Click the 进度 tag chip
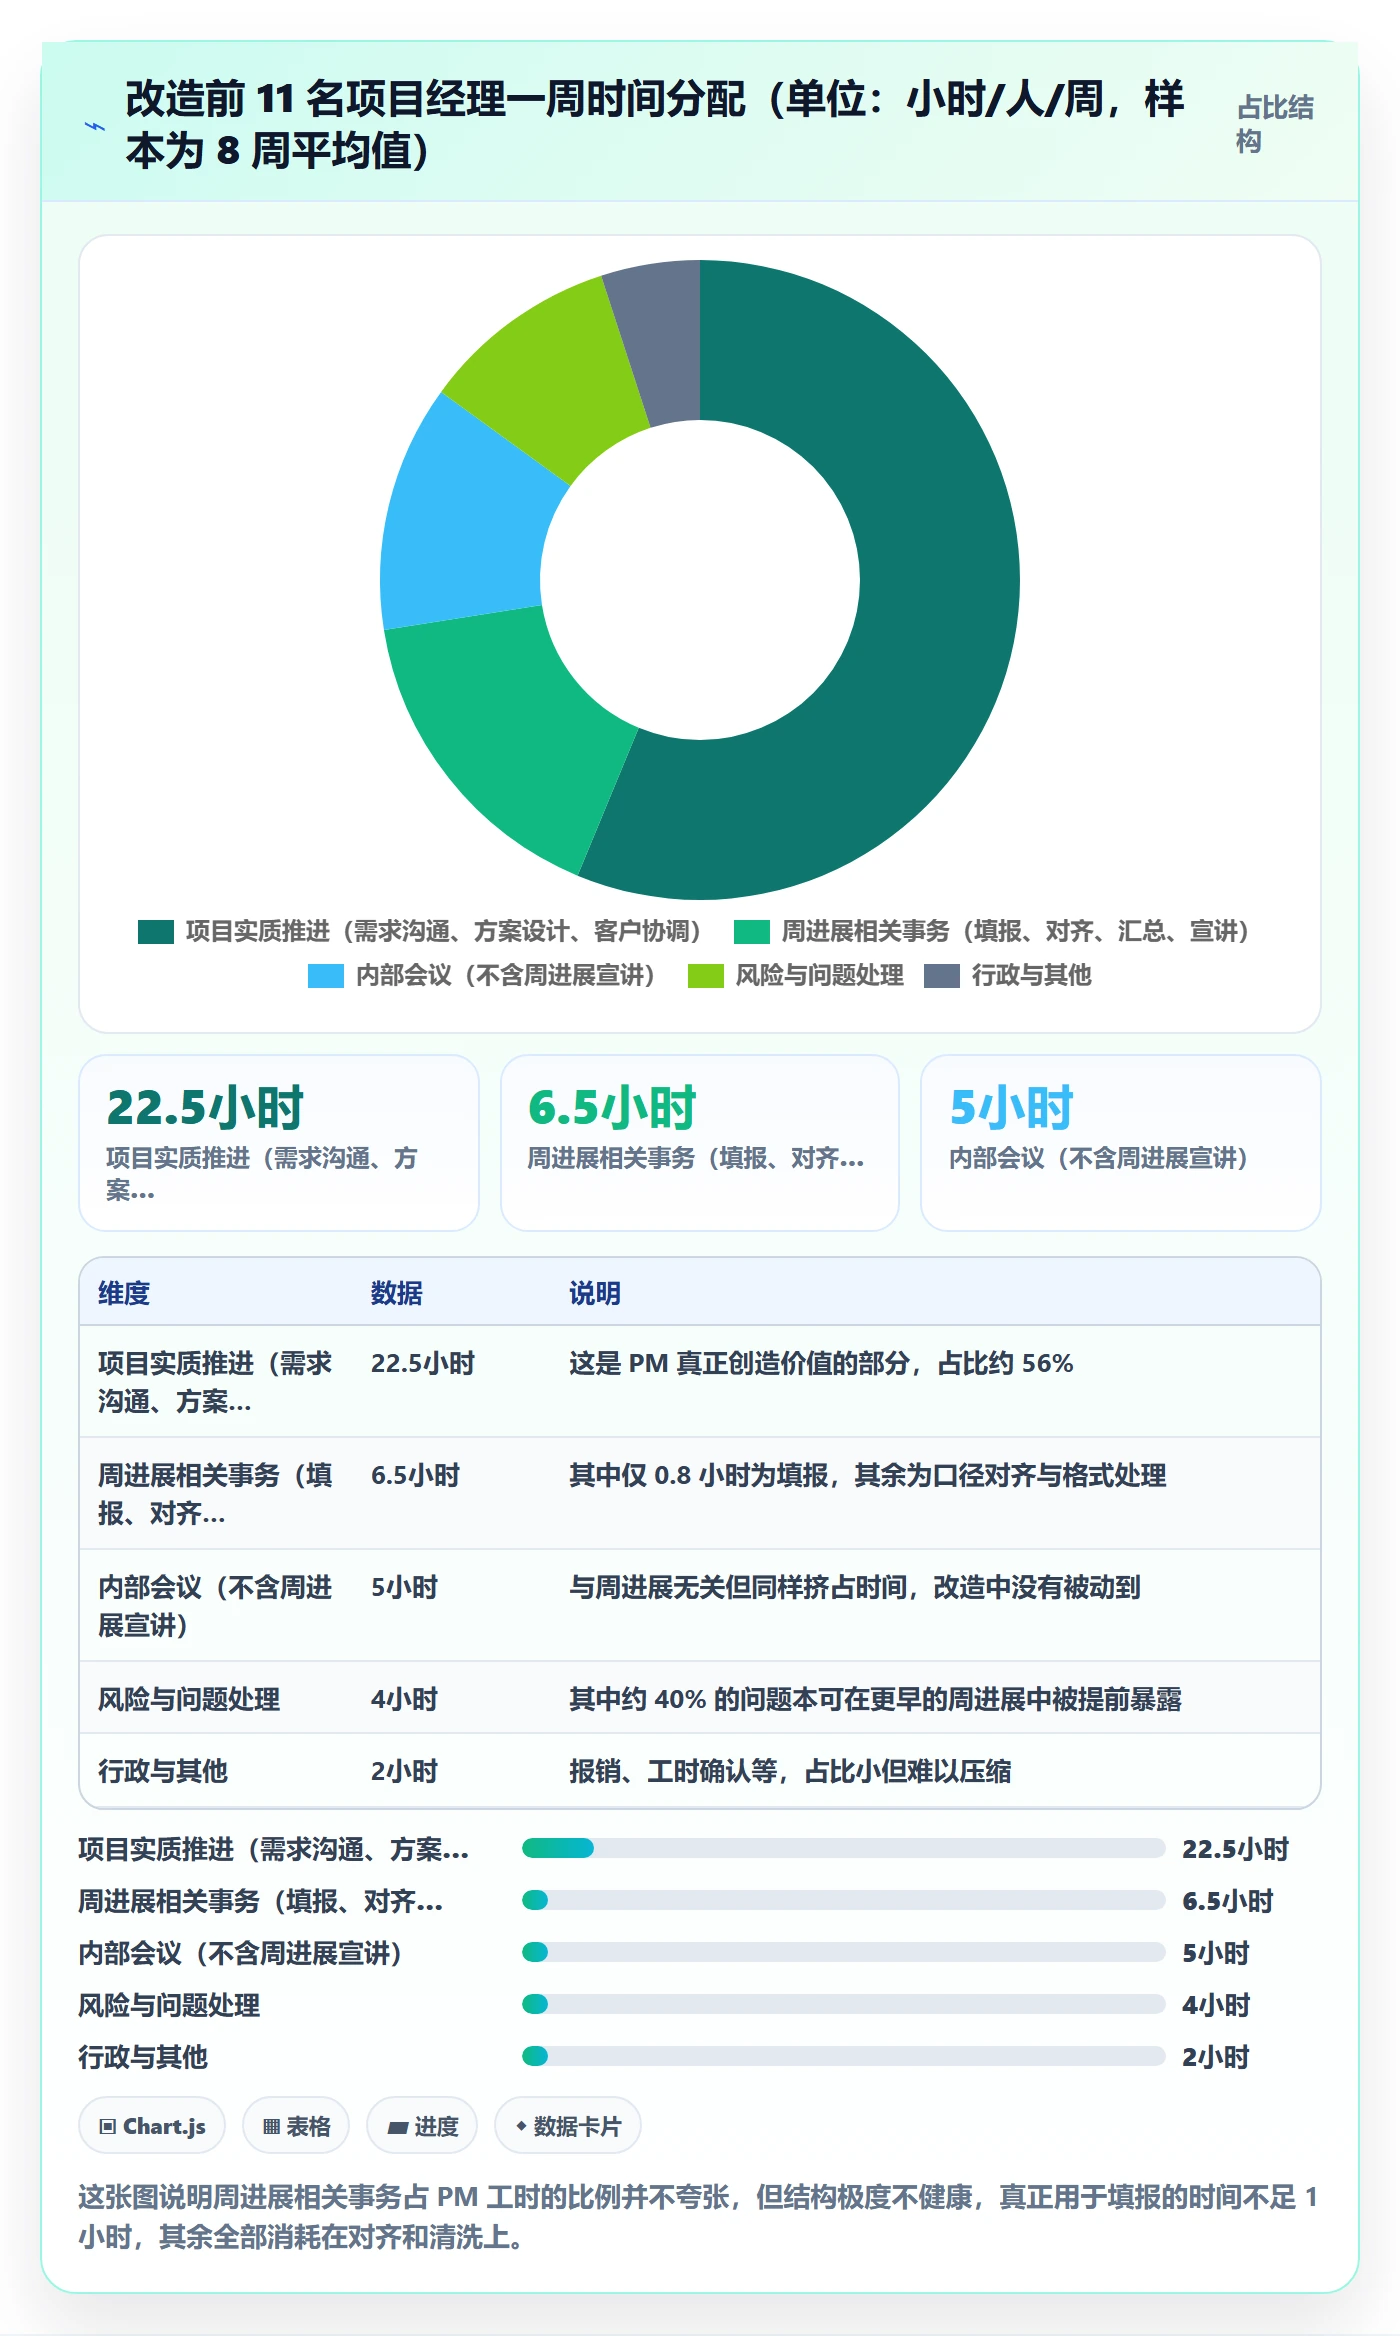This screenshot has width=1400, height=2336. point(422,2126)
